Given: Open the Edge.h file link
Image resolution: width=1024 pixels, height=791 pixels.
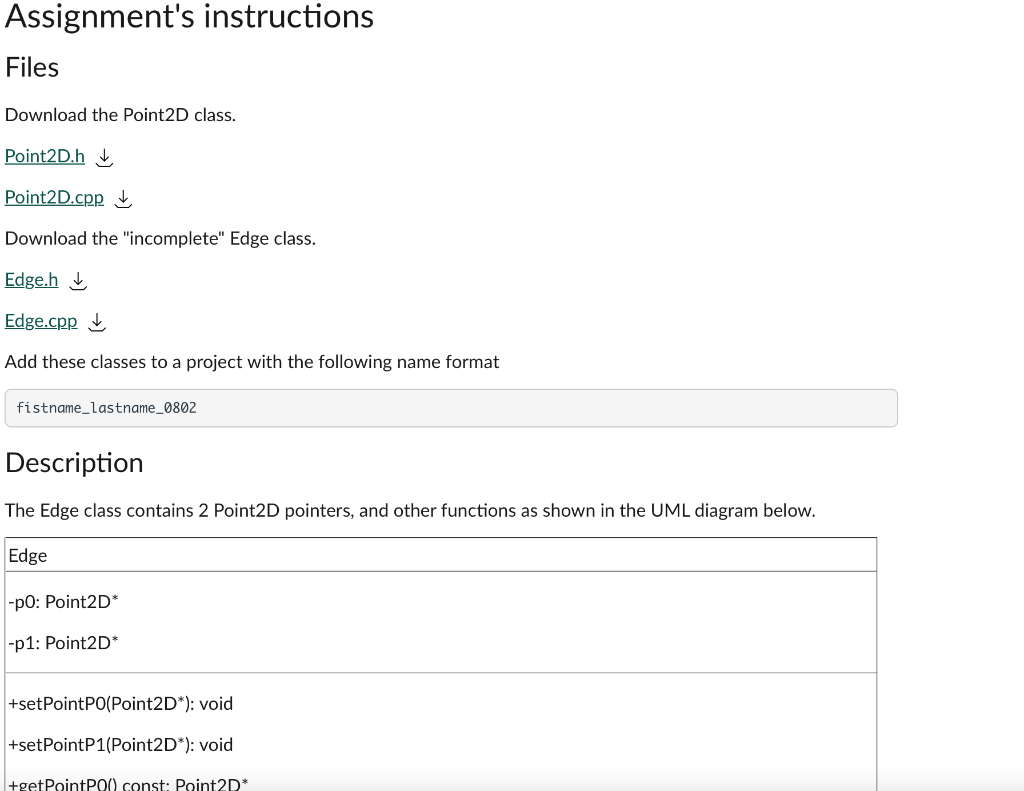Looking at the screenshot, I should [30, 279].
